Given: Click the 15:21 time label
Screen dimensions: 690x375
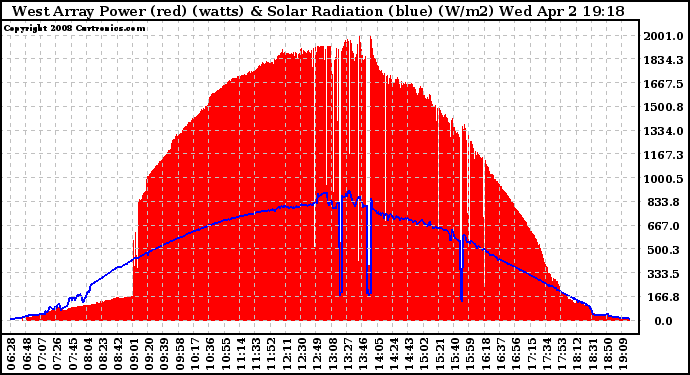Looking at the screenshot, I should tap(439, 354).
